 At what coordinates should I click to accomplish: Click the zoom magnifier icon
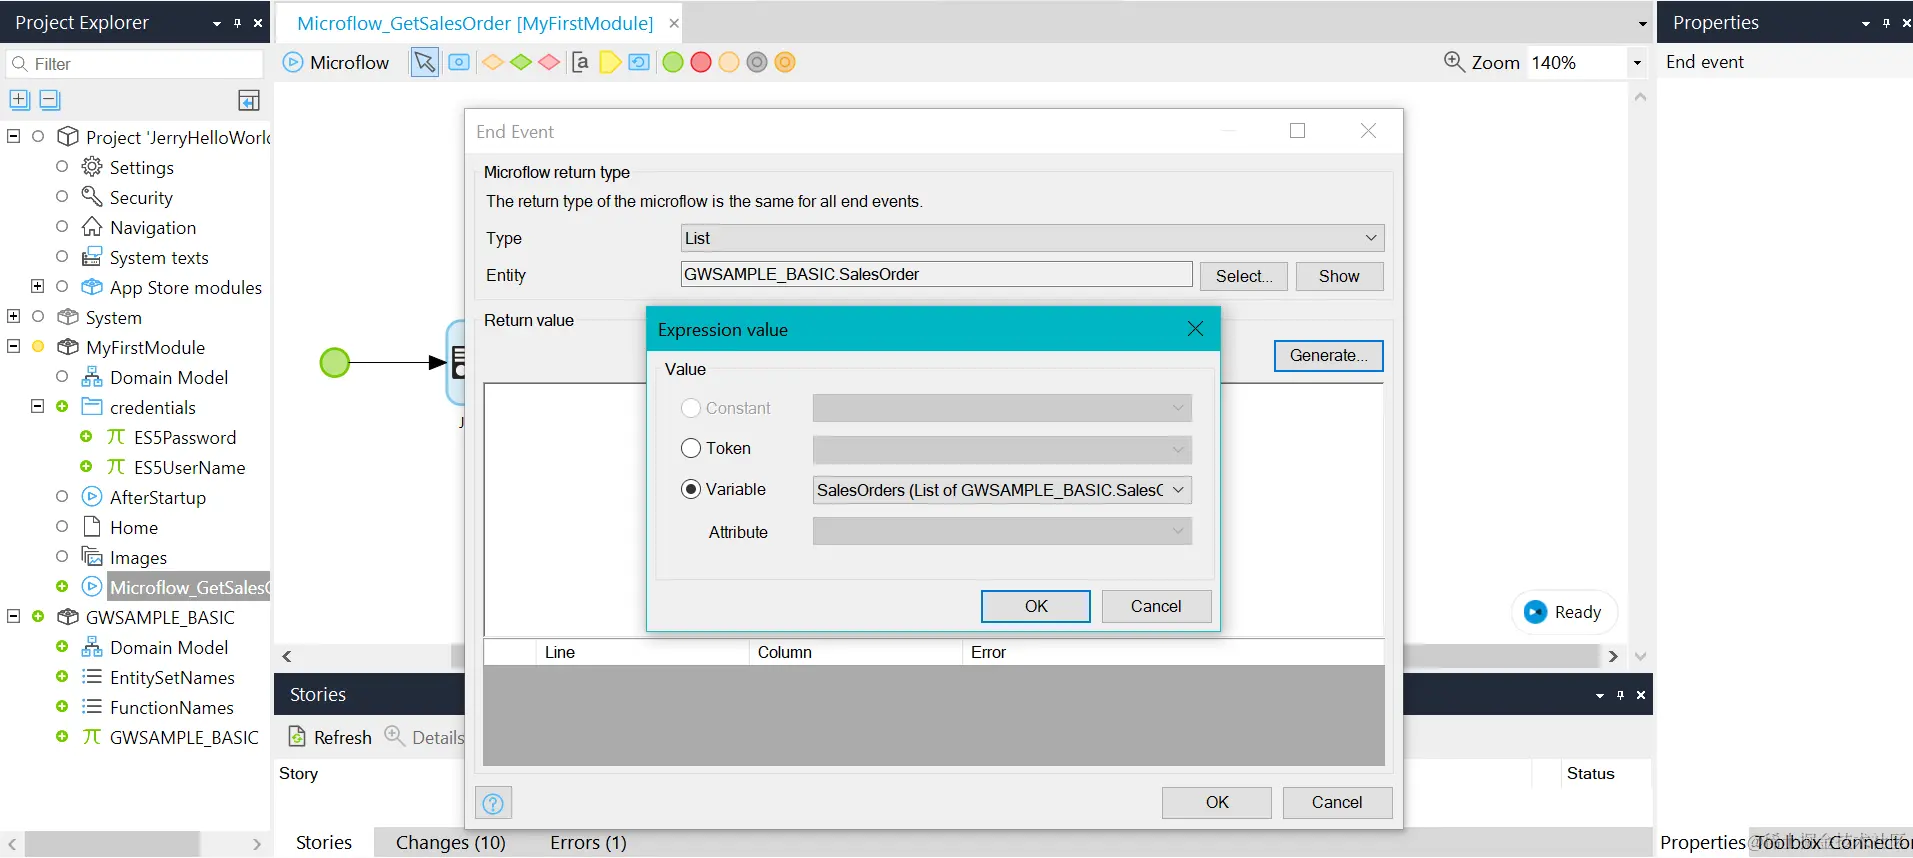[1454, 62]
